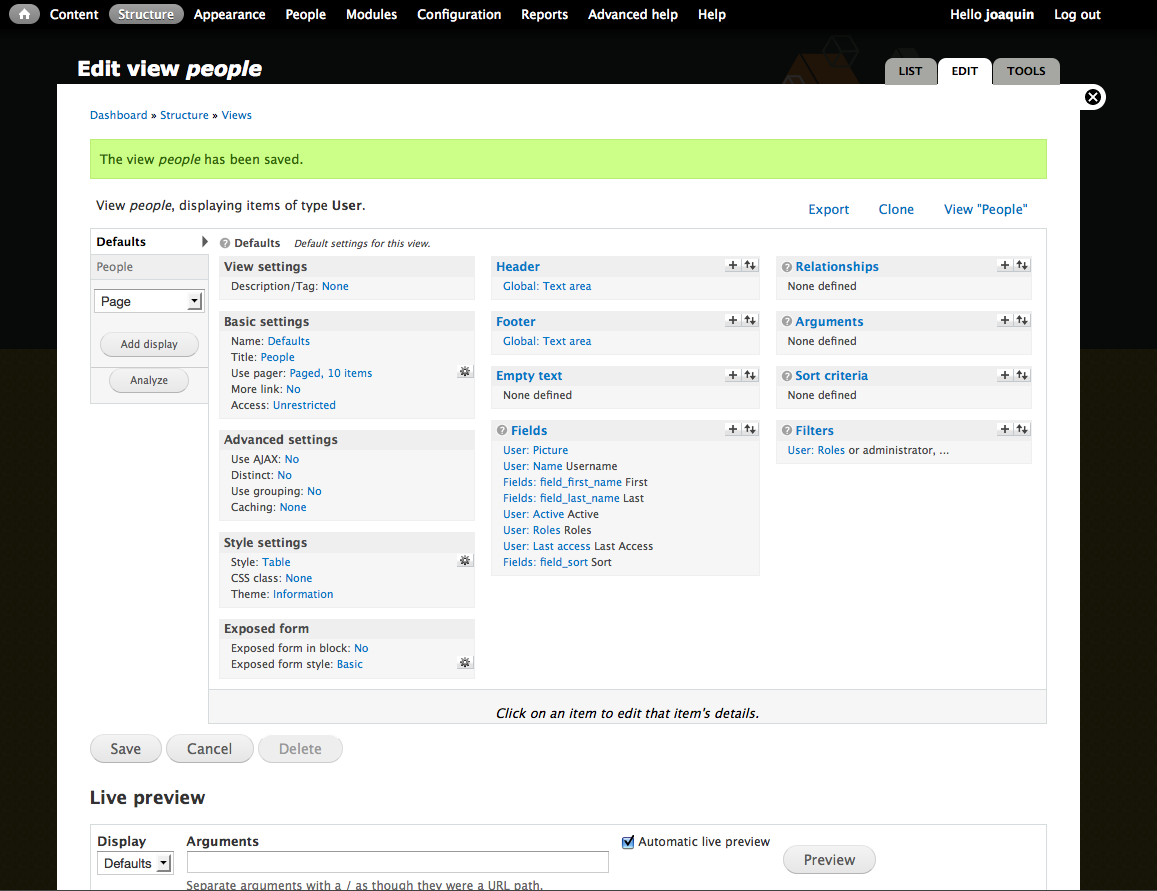Close the overlay with the X icon

pyautogui.click(x=1093, y=97)
